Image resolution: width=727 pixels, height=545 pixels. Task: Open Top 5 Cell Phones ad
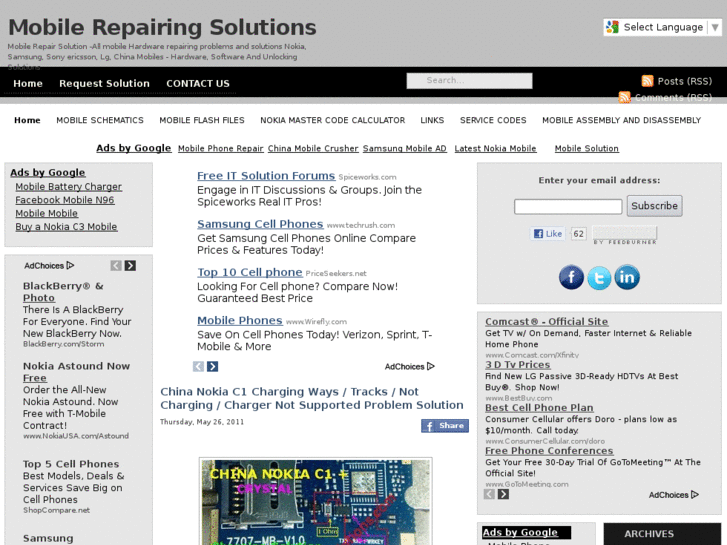(71, 464)
